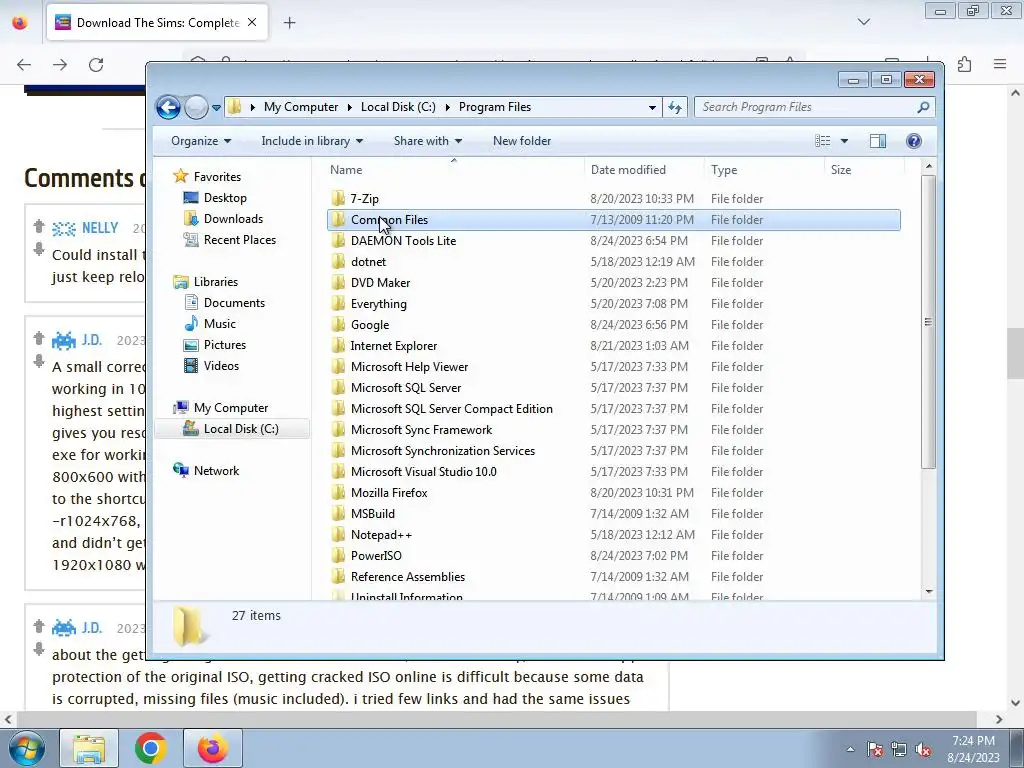Open Explorer help via question mark icon
The image size is (1024, 768).
pos(914,141)
